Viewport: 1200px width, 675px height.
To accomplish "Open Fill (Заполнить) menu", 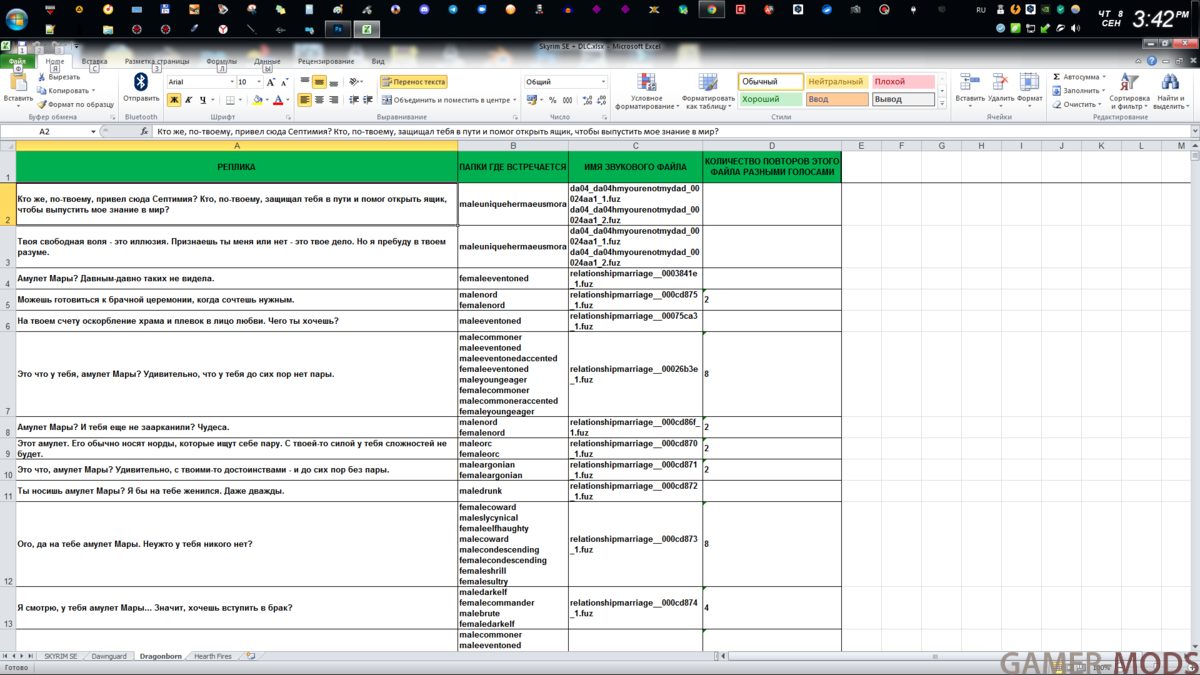I will click(x=1078, y=91).
